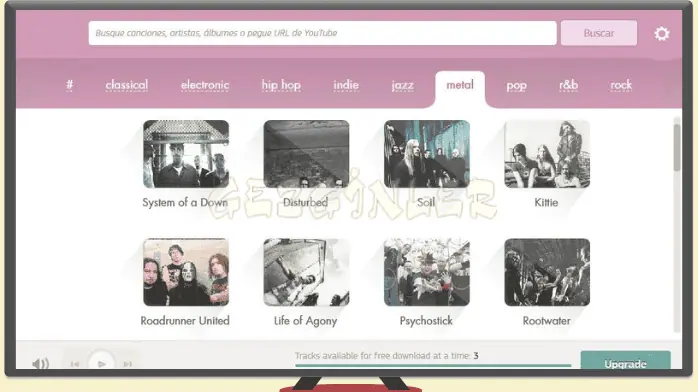Click the free download tracks progress bar
The height and width of the screenshot is (392, 698).
coord(433,365)
